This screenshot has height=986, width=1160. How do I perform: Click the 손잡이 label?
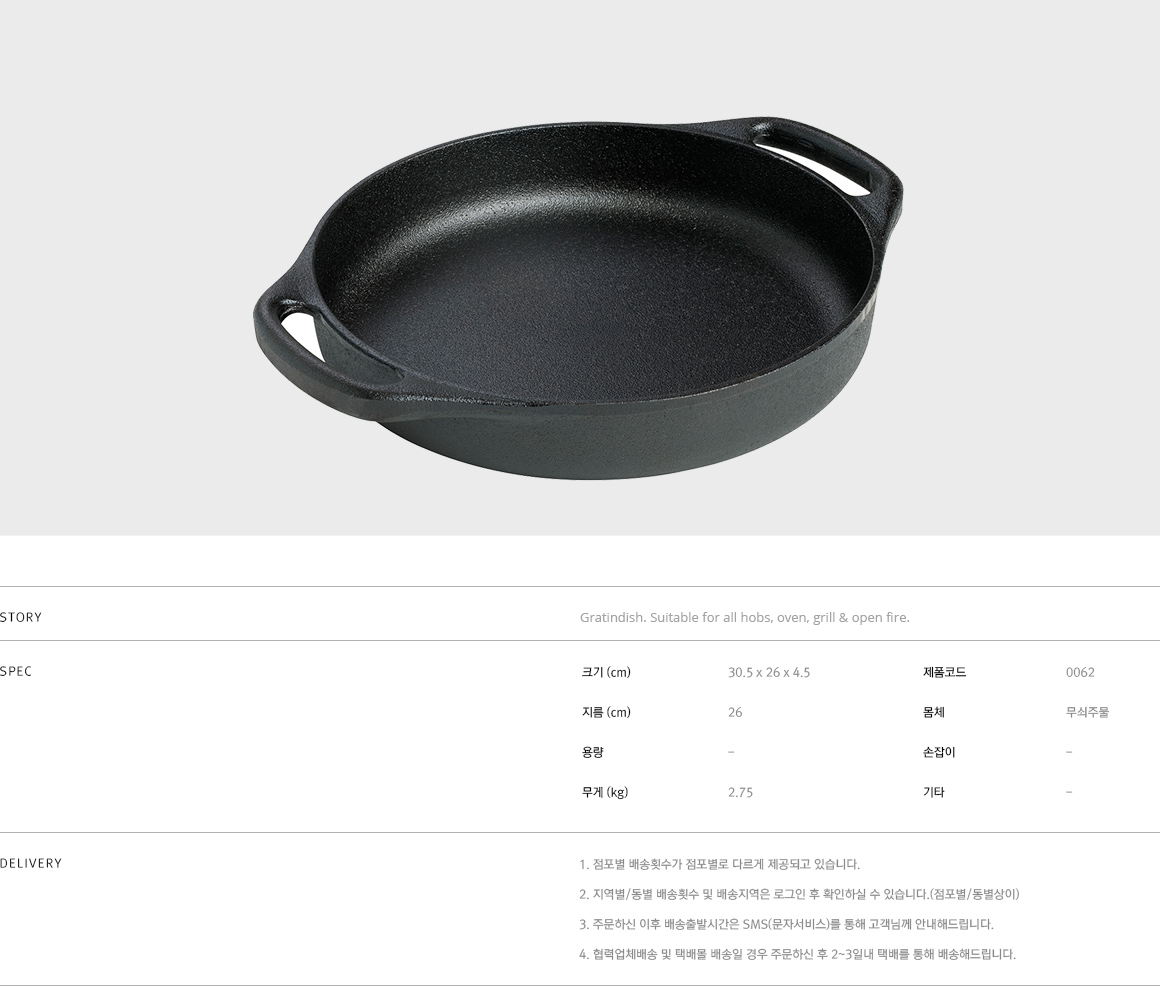pos(940,752)
